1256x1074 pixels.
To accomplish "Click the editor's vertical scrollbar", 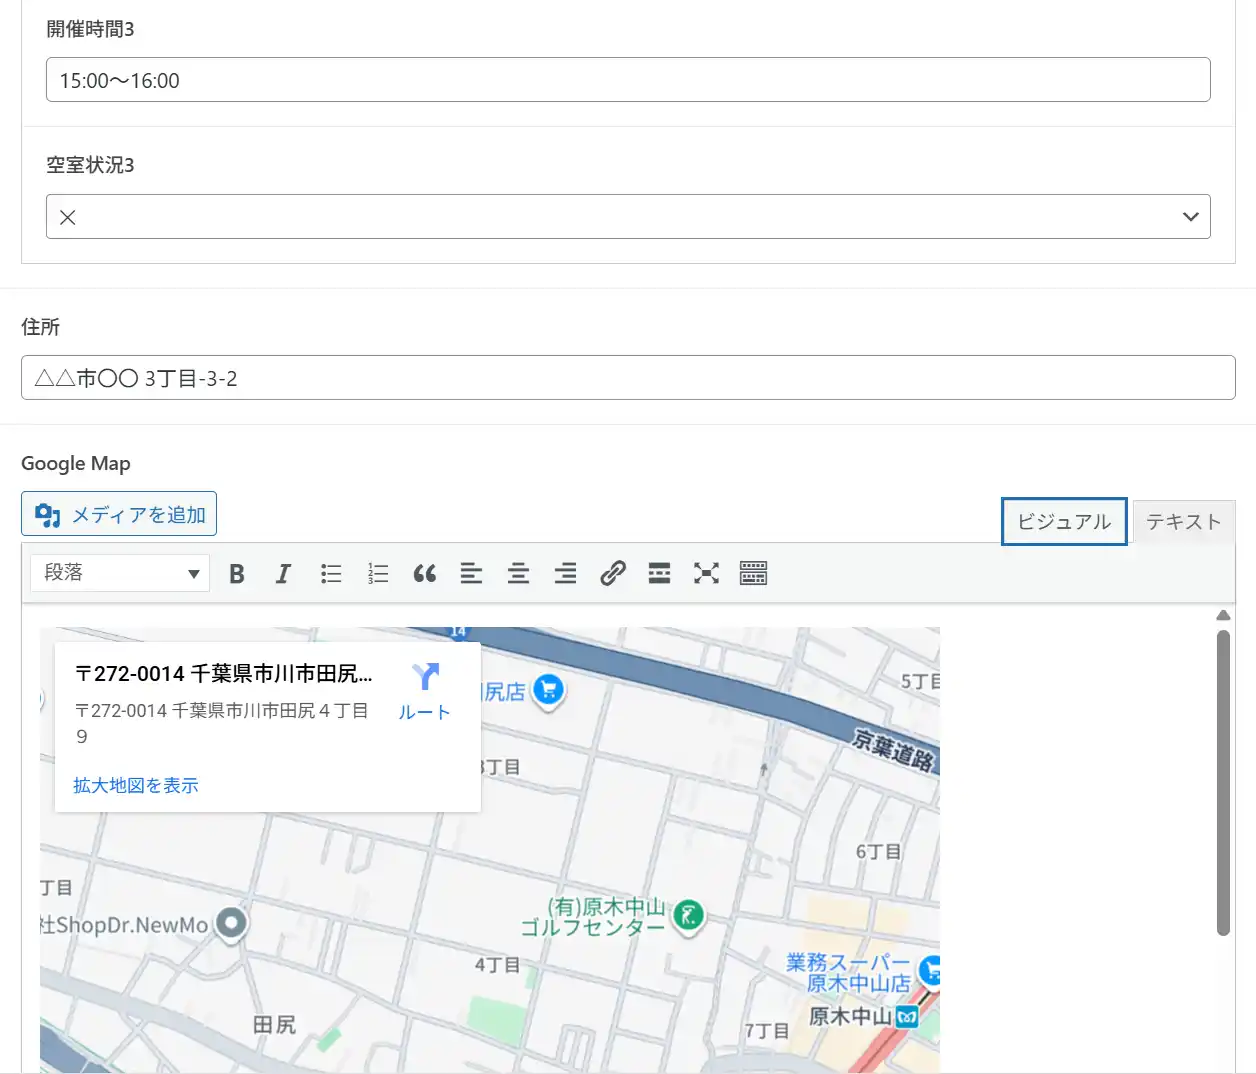I will [1223, 780].
